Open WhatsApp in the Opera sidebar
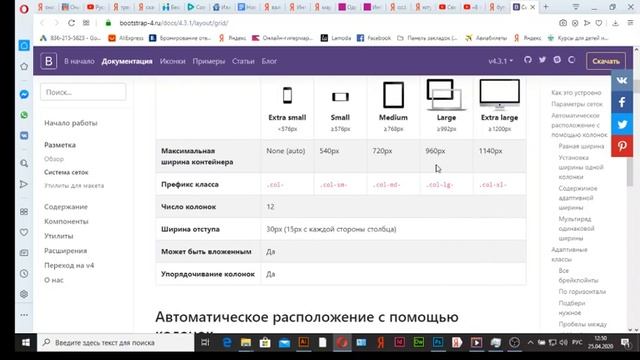The width and height of the screenshot is (640, 360). [24, 115]
